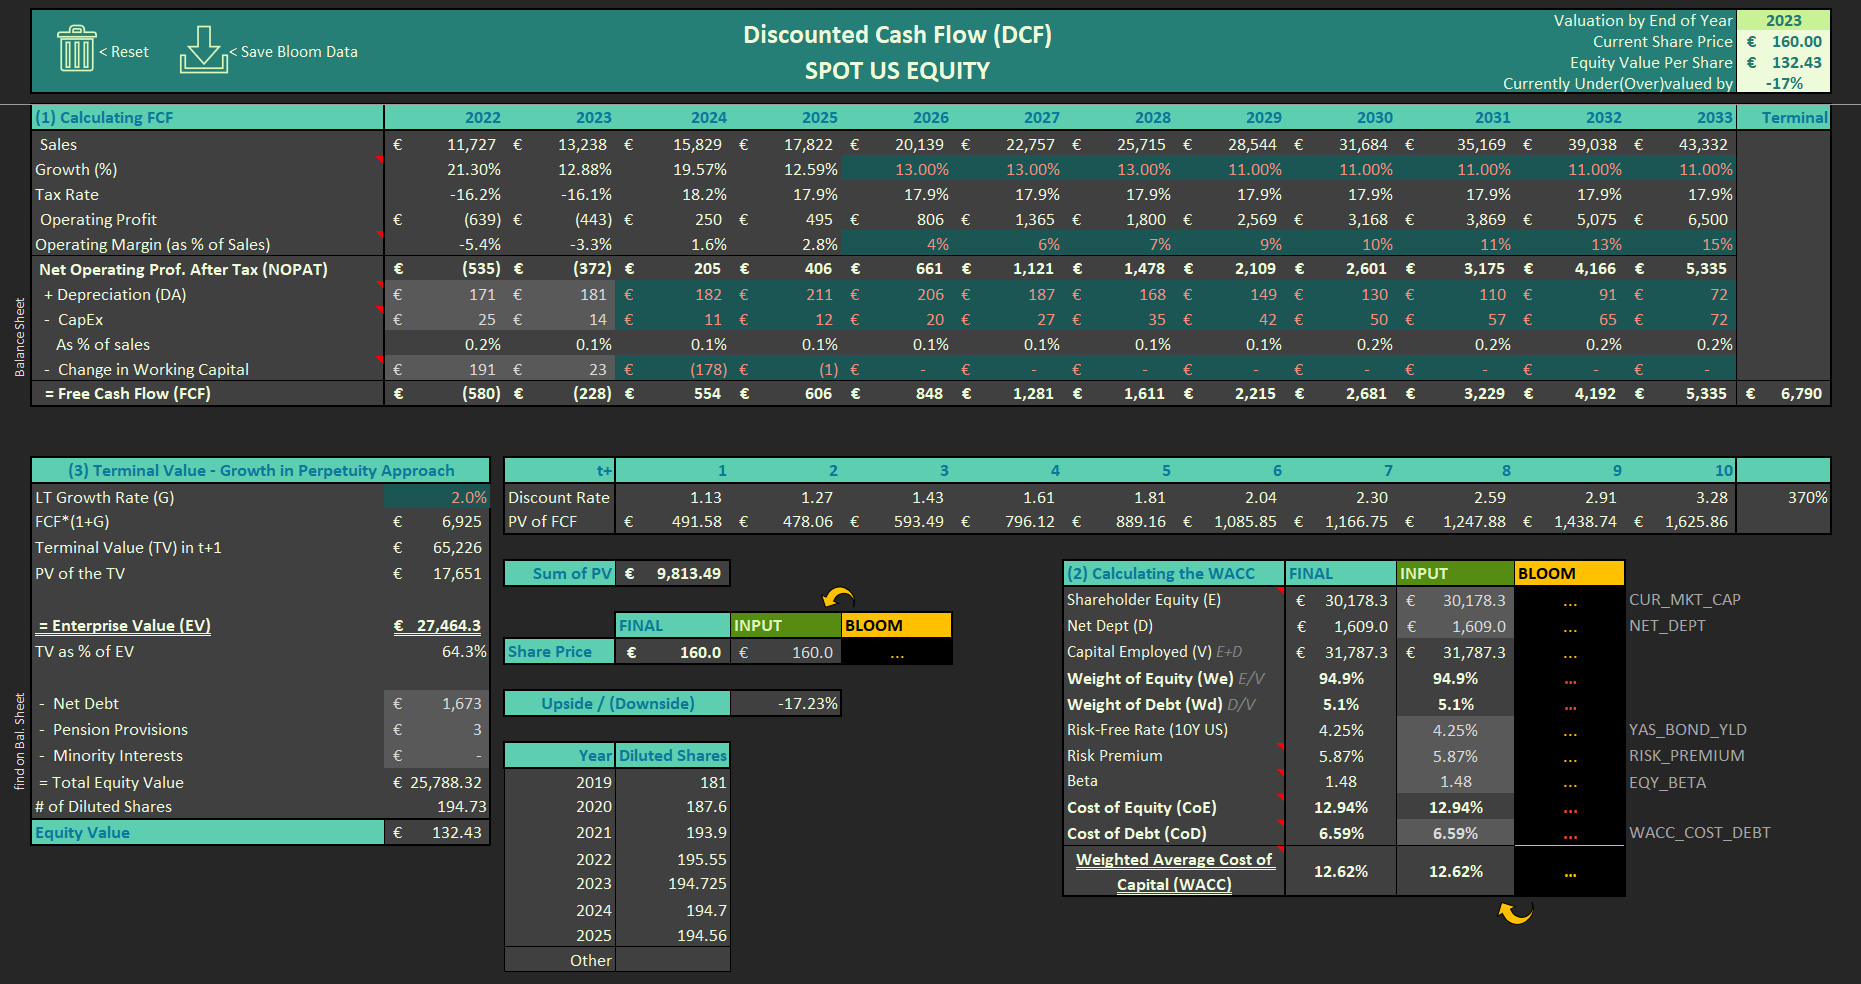The image size is (1861, 984).
Task: Select the 2022 Sales value 11,727
Action: [446, 144]
